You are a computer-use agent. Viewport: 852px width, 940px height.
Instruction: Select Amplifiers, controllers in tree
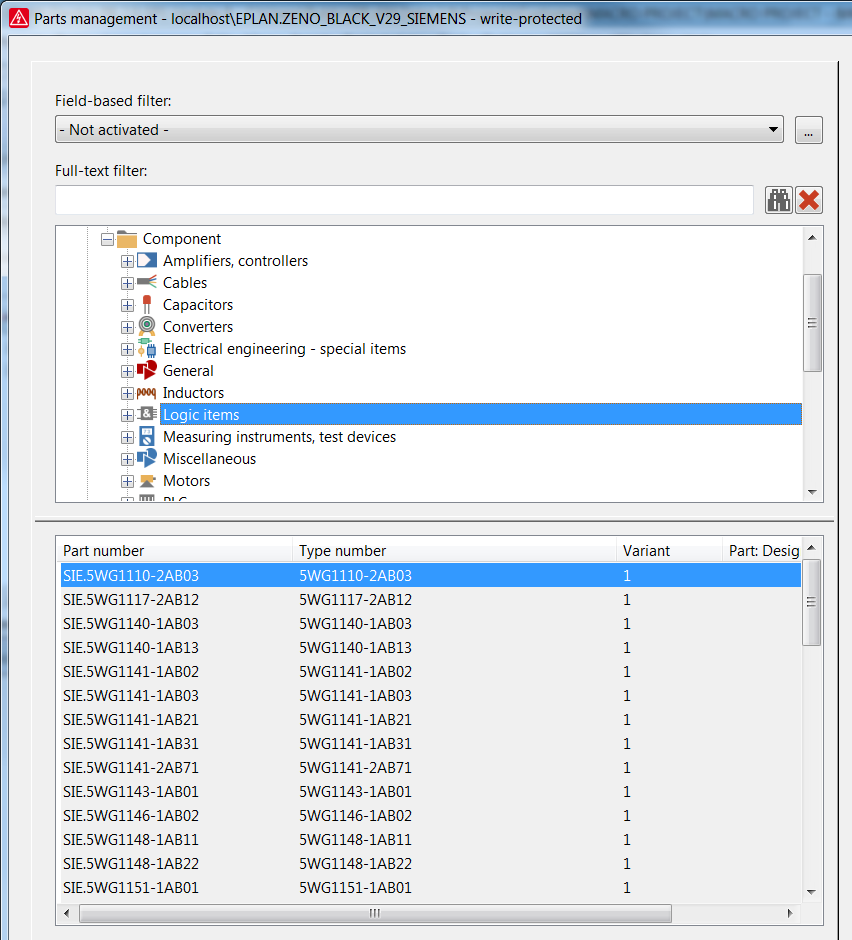(236, 261)
